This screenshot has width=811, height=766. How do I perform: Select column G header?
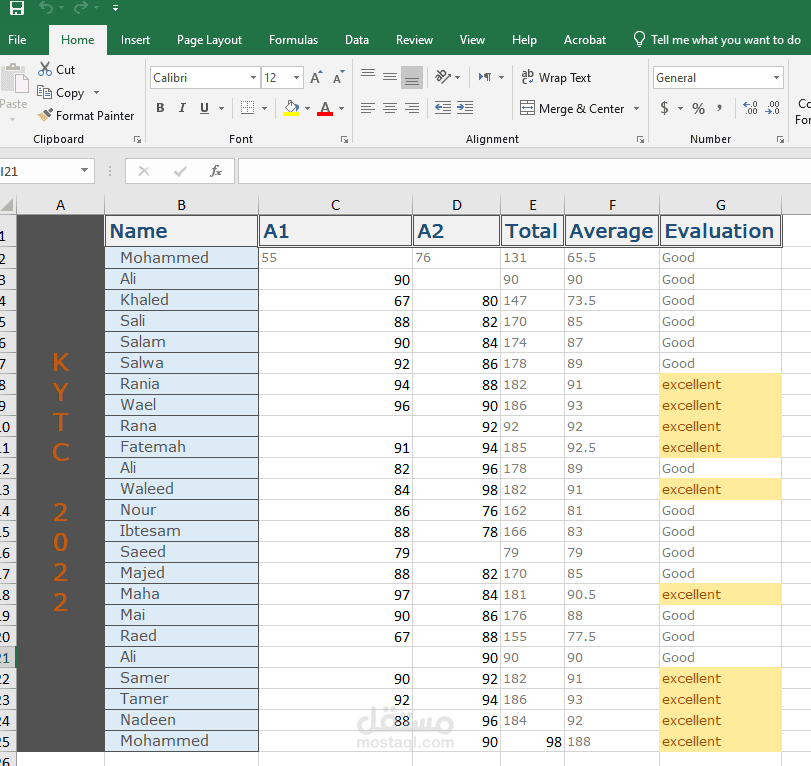[720, 205]
